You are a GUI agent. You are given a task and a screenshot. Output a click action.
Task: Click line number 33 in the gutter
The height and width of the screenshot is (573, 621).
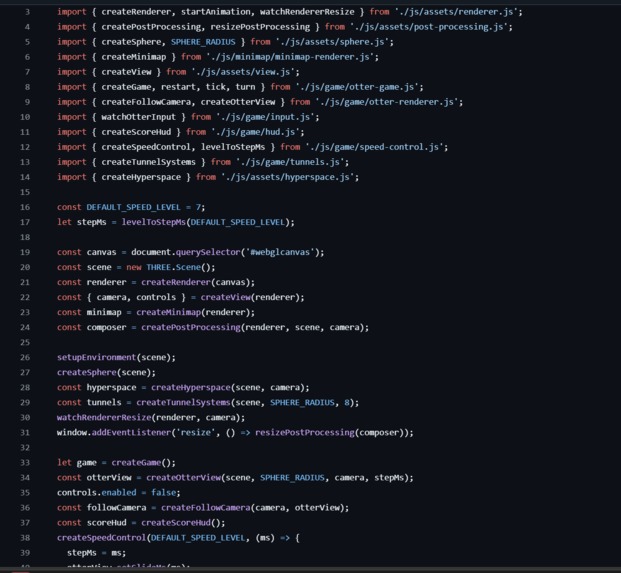tap(25, 463)
